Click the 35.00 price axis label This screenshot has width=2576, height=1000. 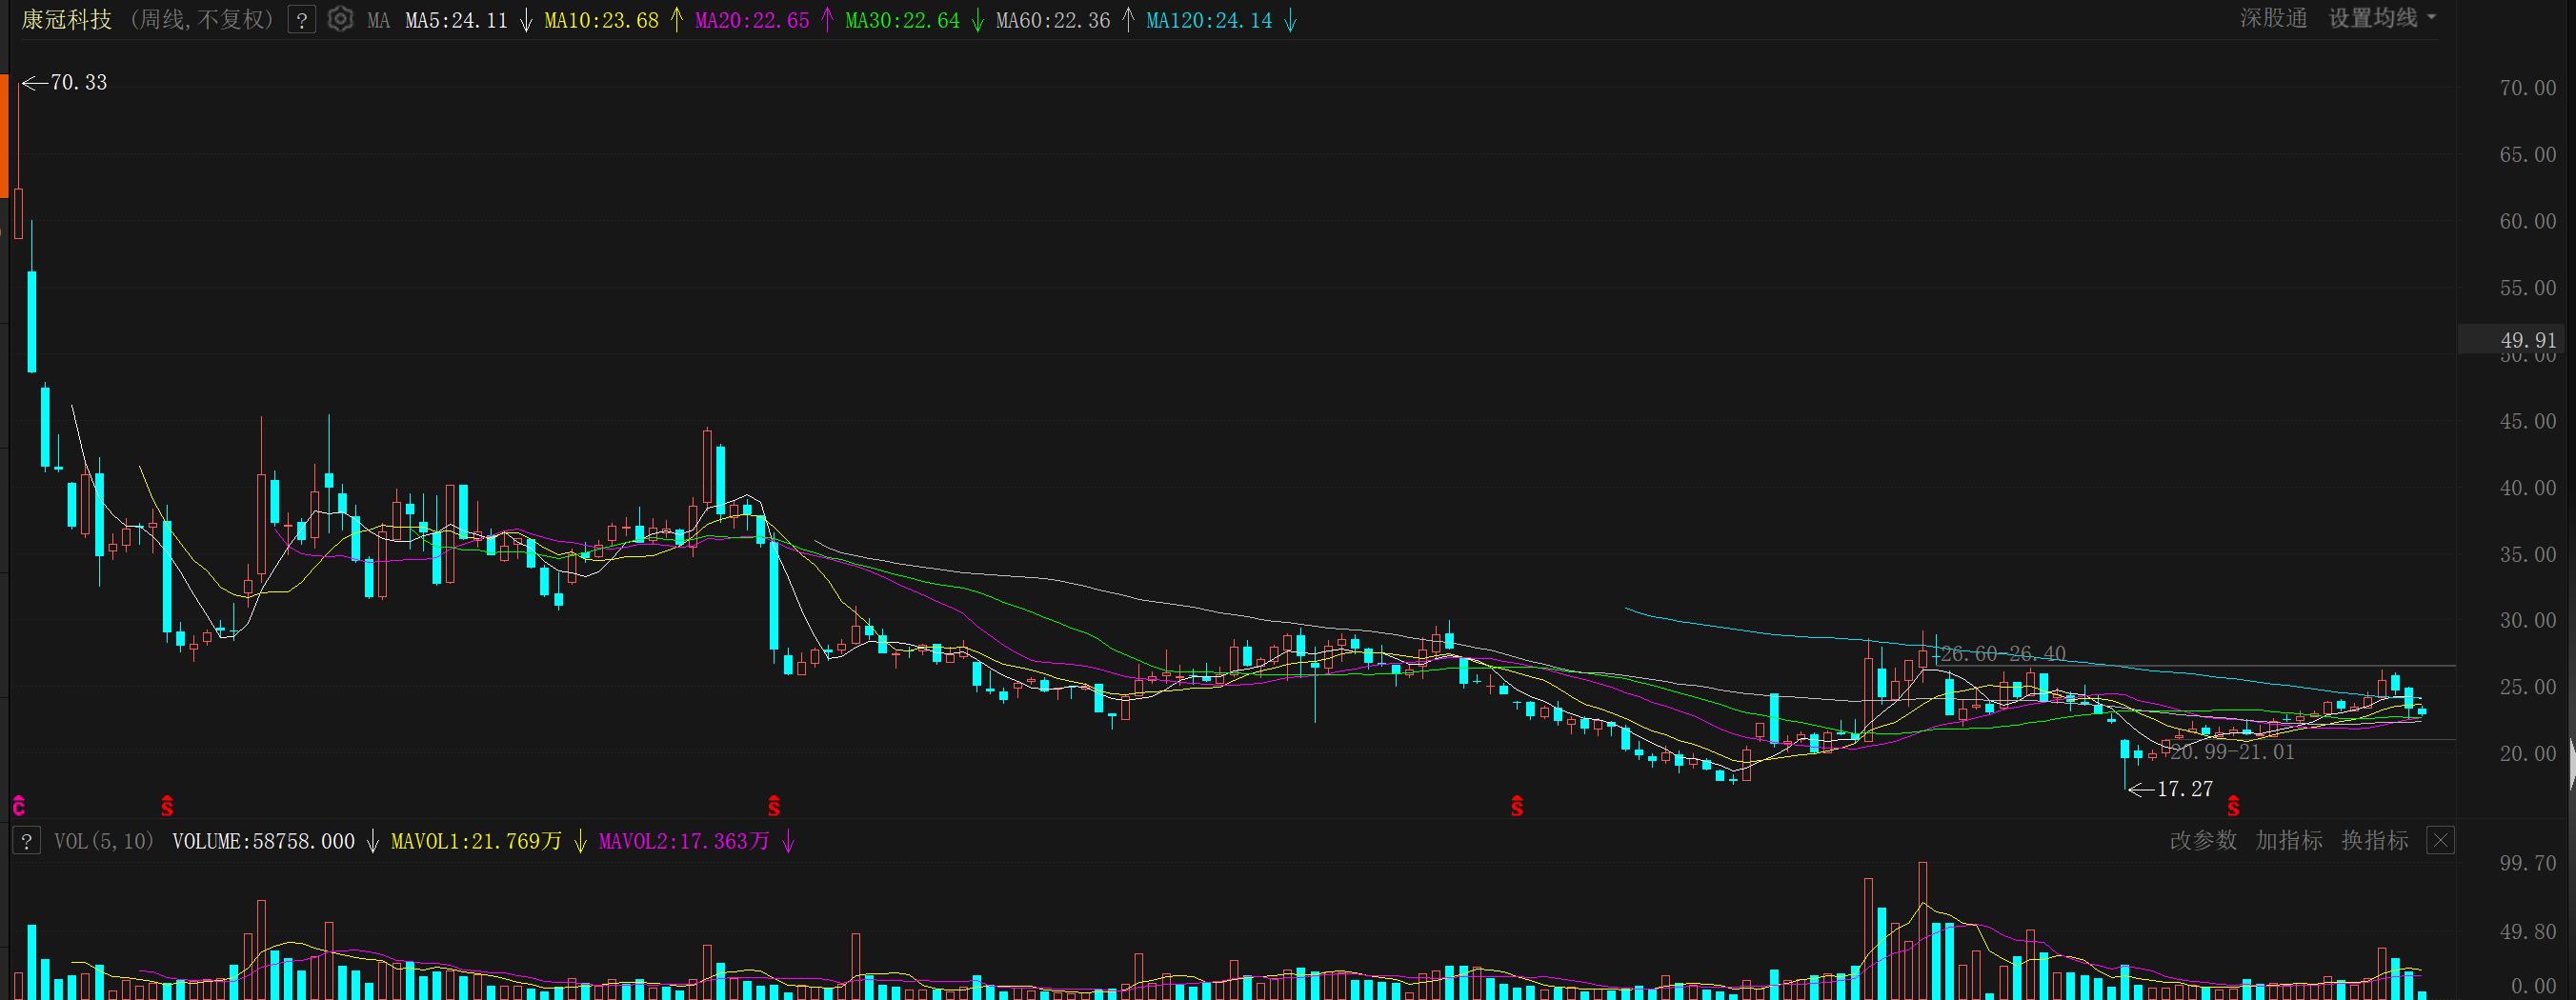coord(2528,554)
